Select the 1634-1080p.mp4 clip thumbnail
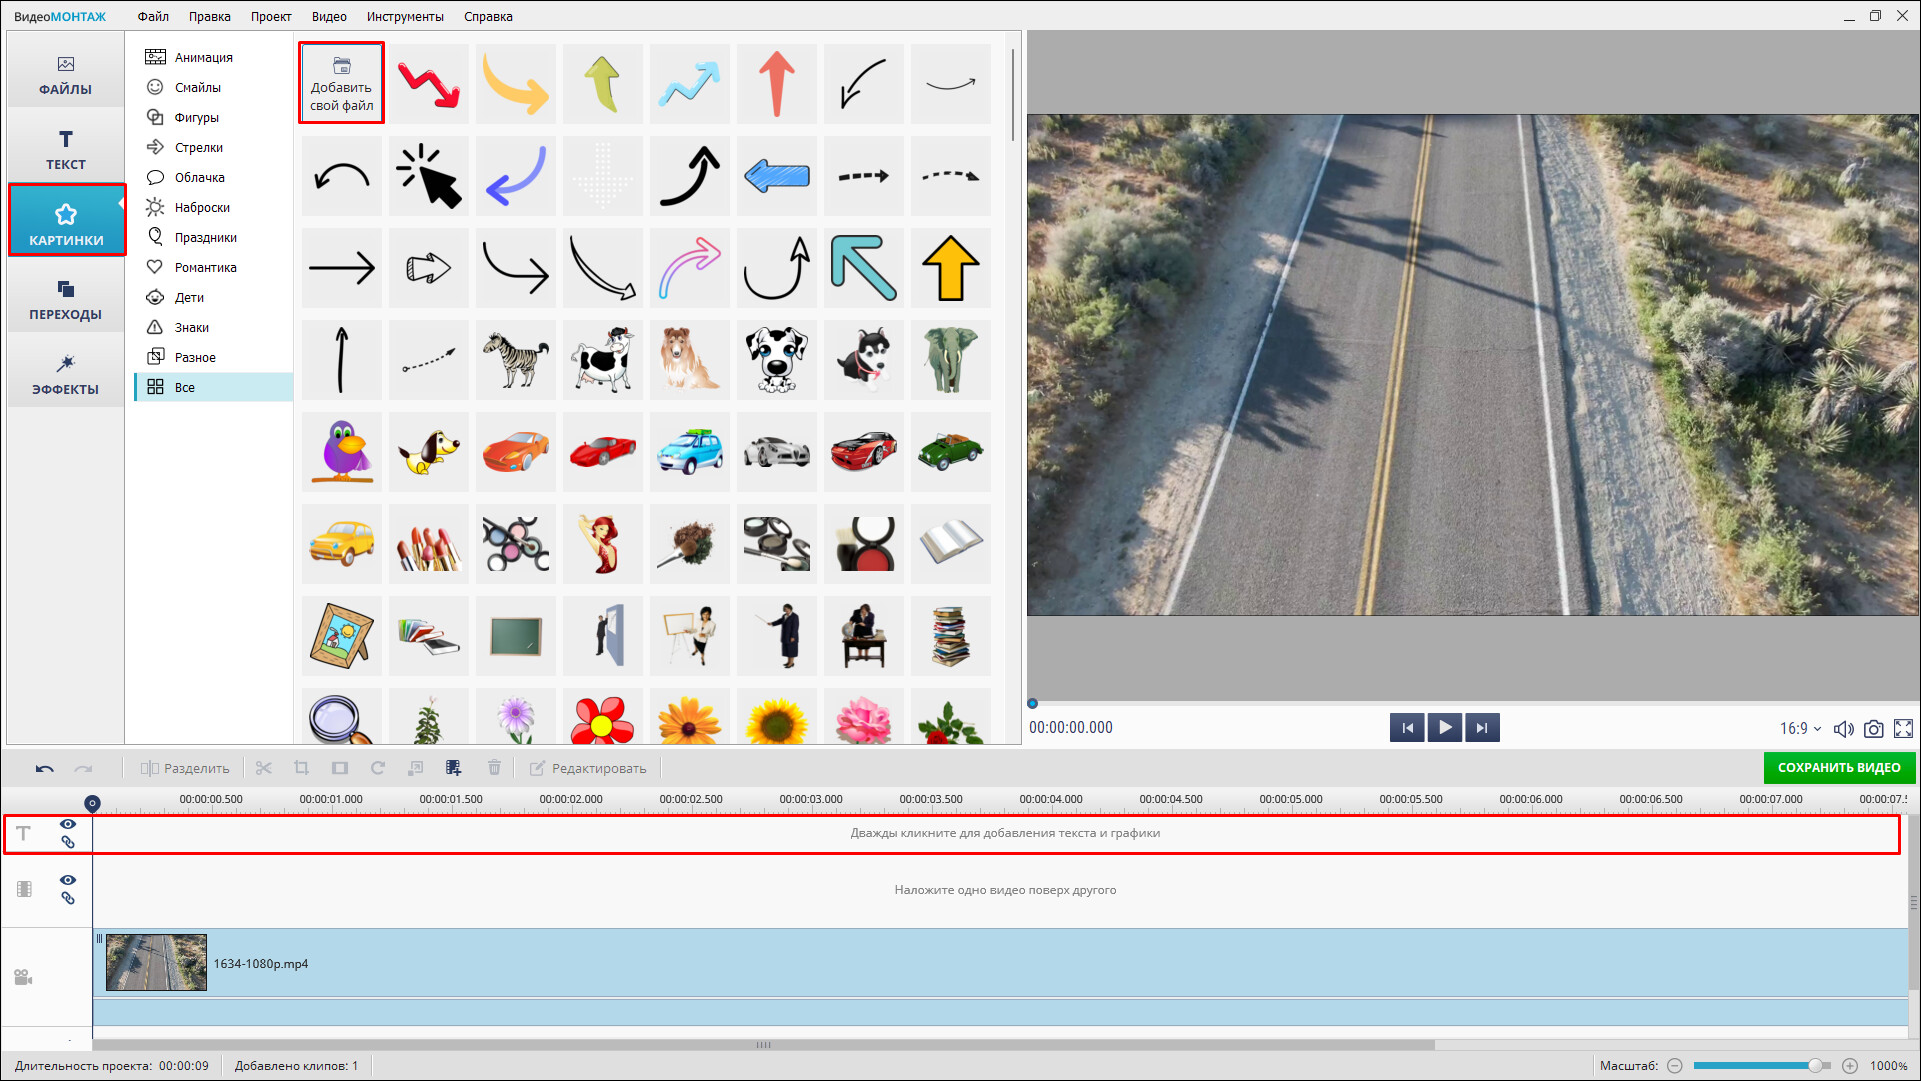This screenshot has height=1081, width=1921. click(x=156, y=963)
